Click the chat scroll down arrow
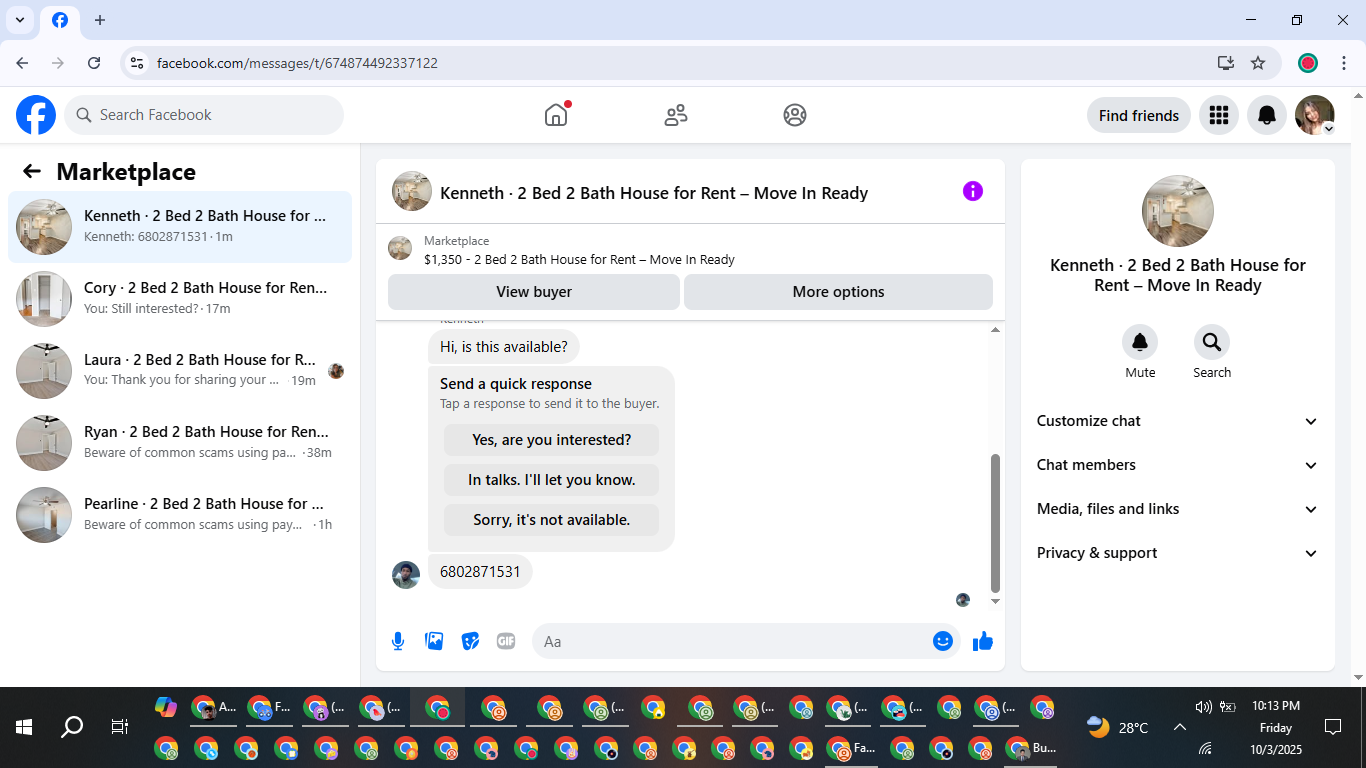Viewport: 1366px width, 768px height. click(x=995, y=601)
